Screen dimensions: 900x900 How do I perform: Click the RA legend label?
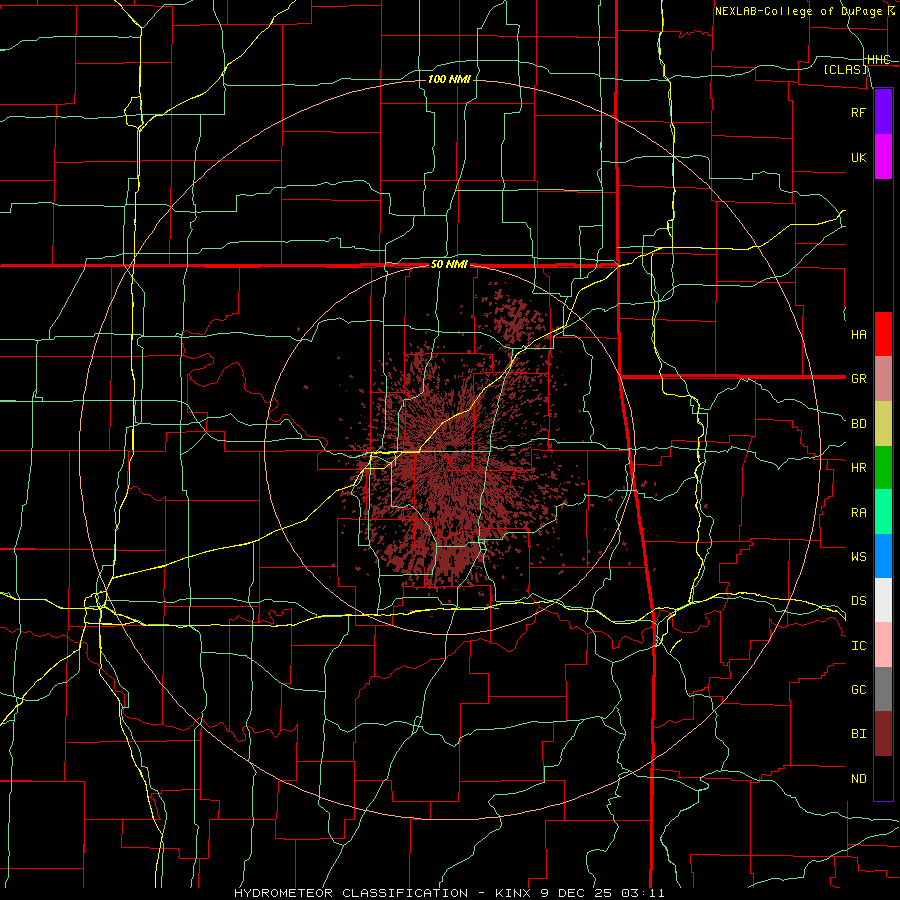coord(858,513)
